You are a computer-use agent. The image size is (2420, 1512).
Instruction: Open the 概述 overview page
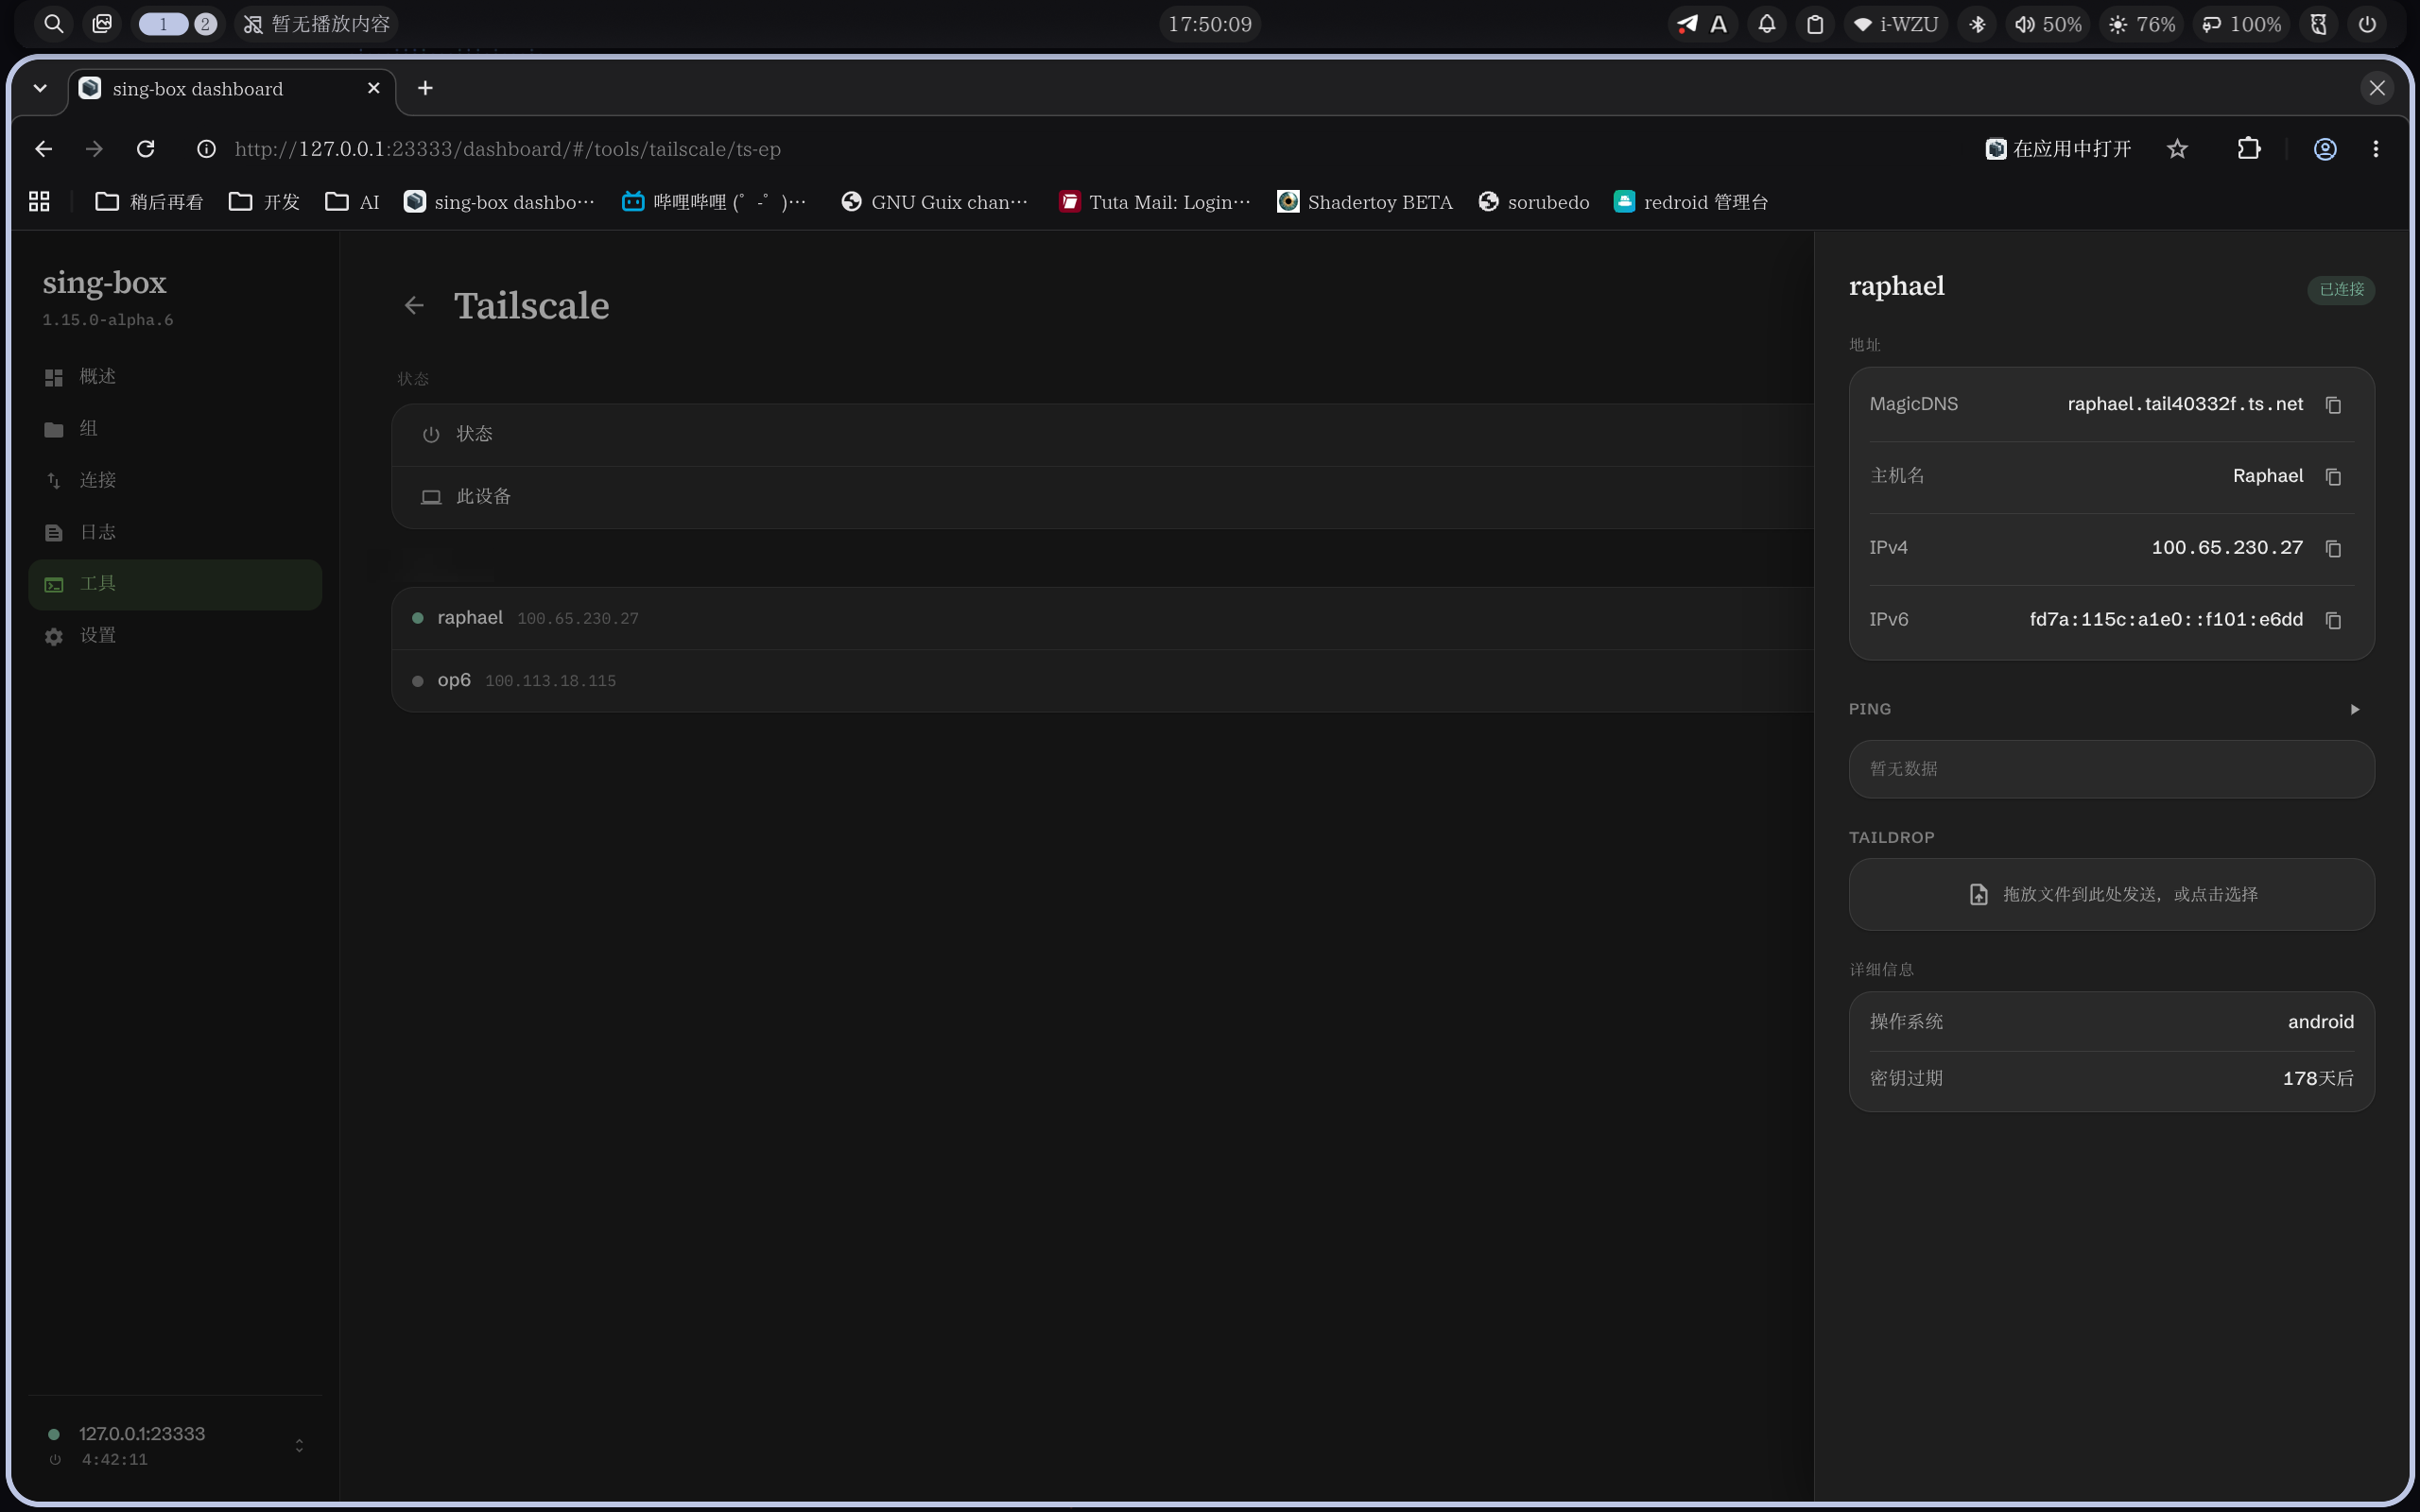tap(175, 376)
